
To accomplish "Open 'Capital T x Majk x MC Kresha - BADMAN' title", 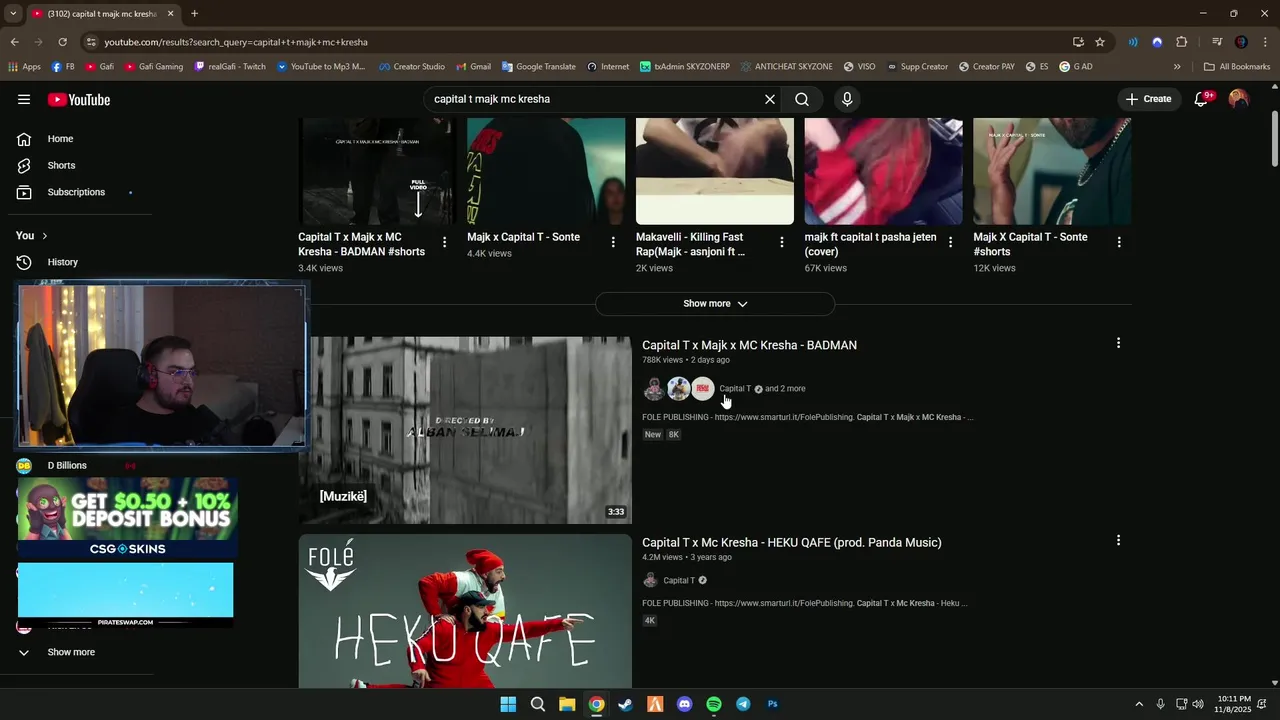I will point(749,345).
